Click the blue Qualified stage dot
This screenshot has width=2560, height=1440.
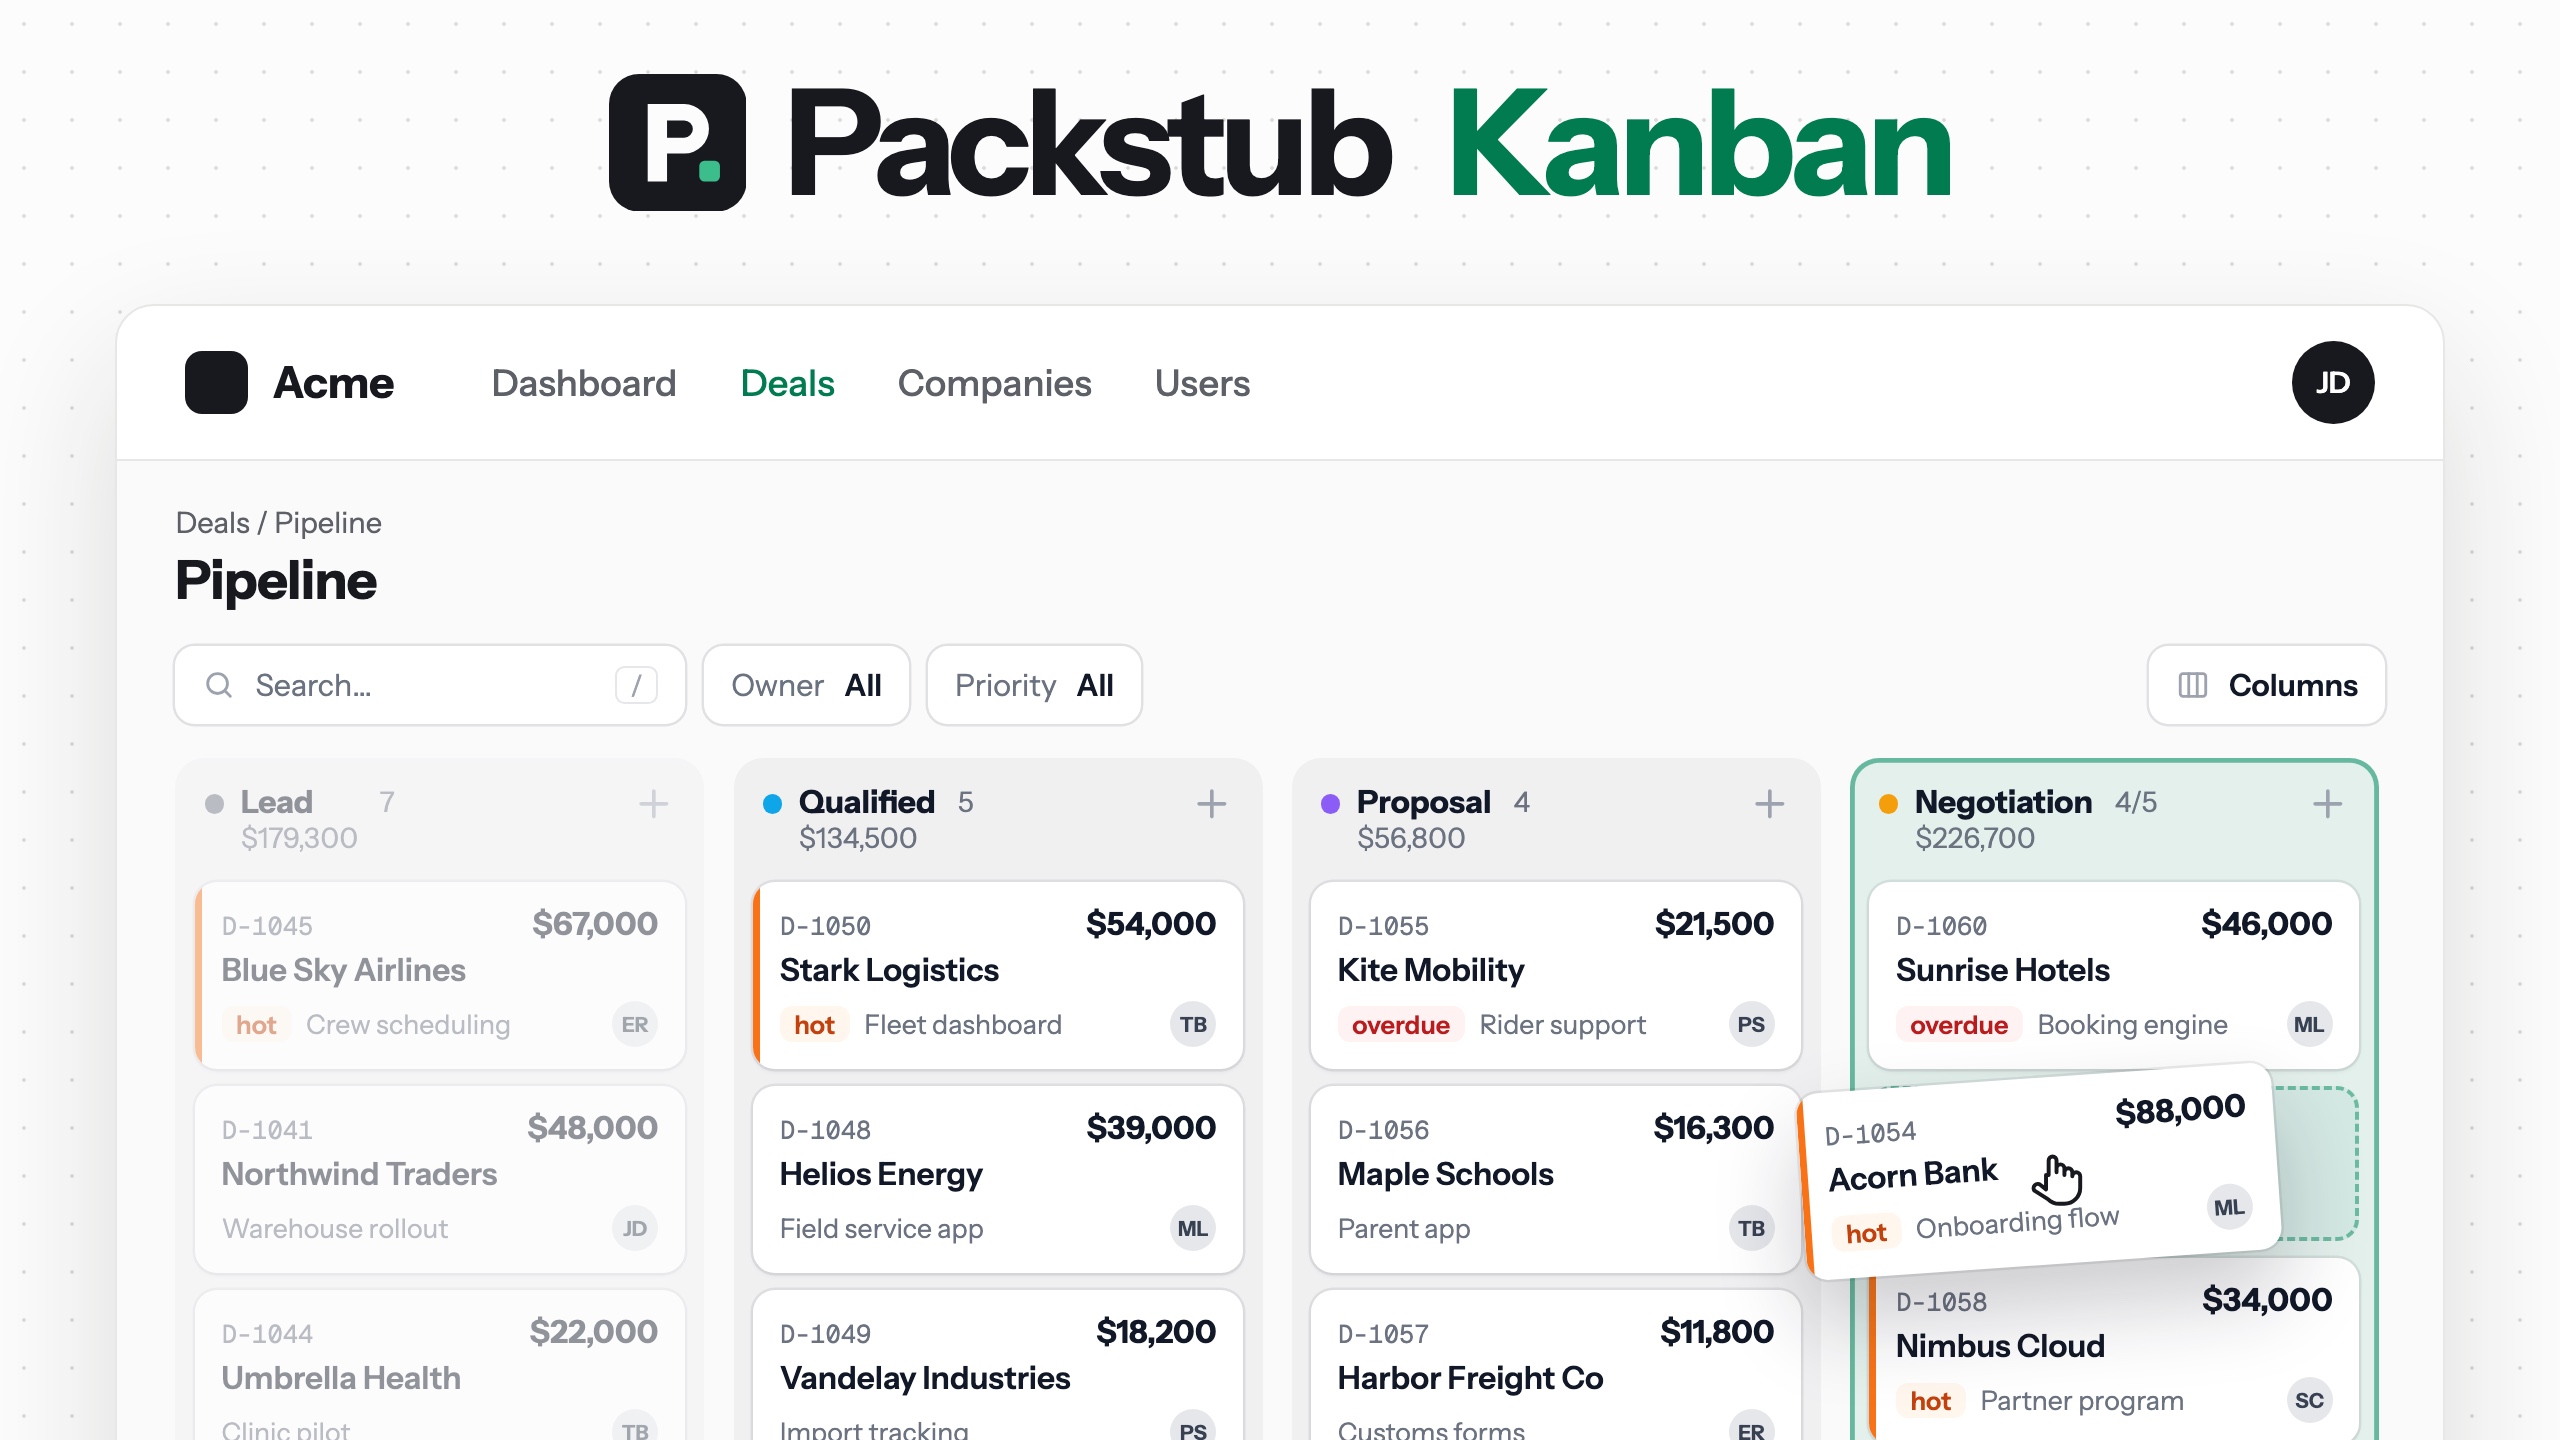point(772,803)
